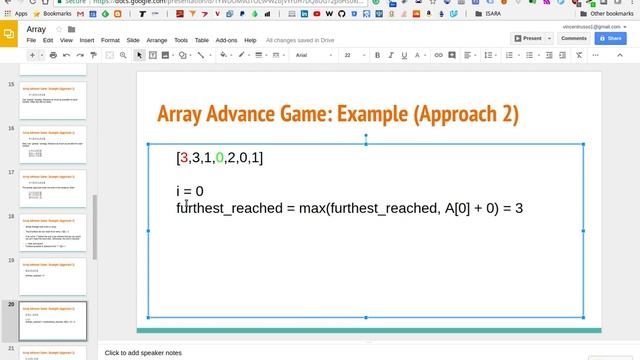The image size is (640, 360).
Task: Click the blue Share button
Action: (611, 38)
